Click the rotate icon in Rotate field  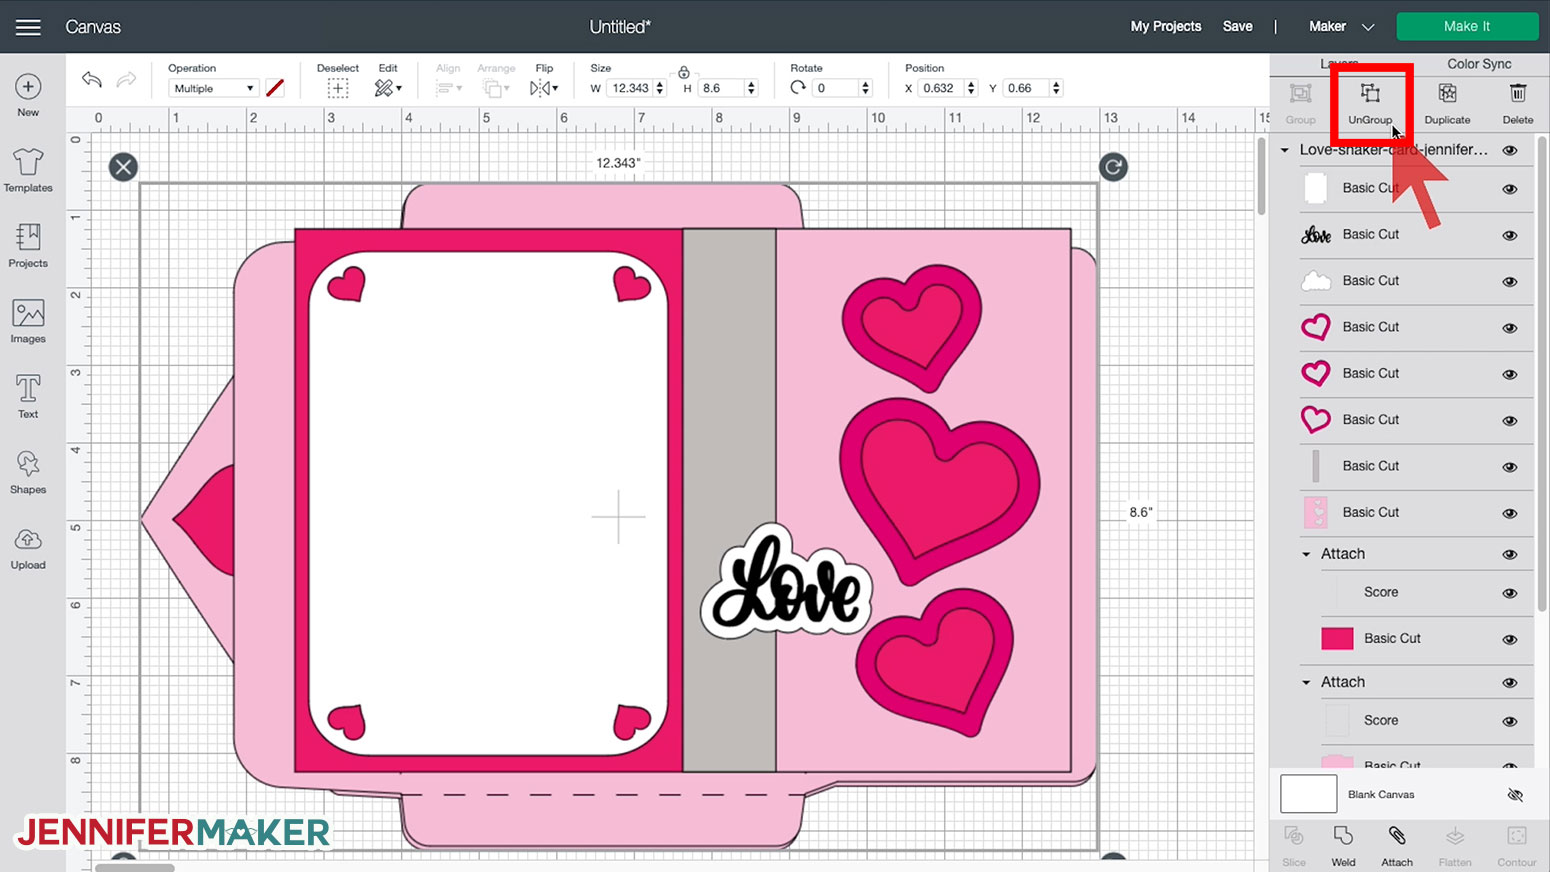pos(798,88)
